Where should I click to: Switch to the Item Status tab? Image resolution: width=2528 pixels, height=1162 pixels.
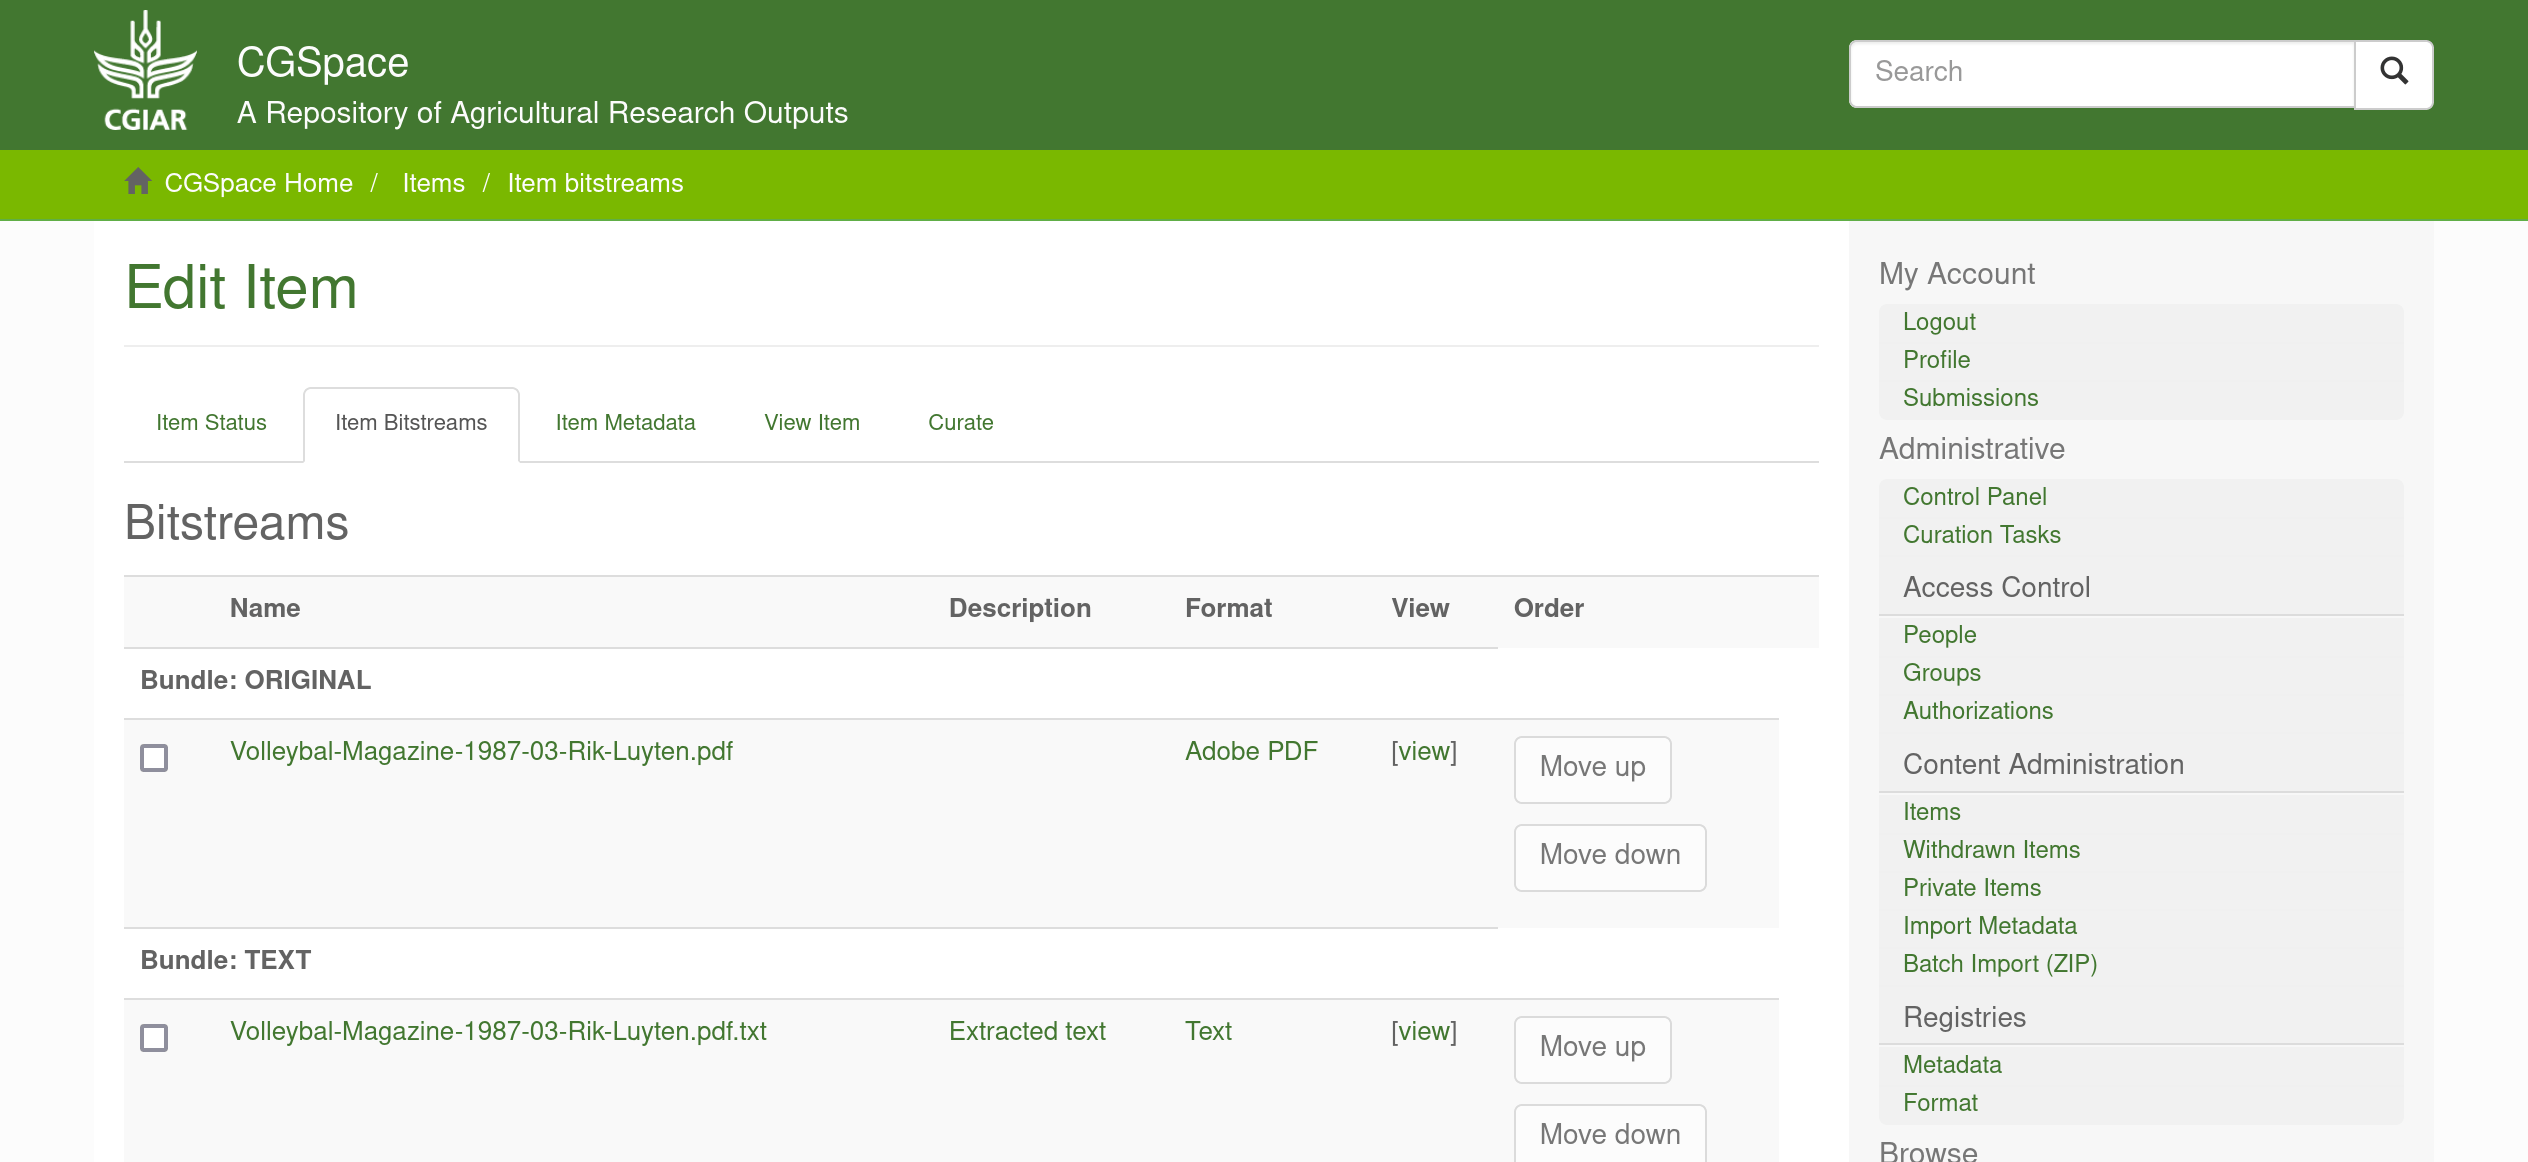point(211,422)
